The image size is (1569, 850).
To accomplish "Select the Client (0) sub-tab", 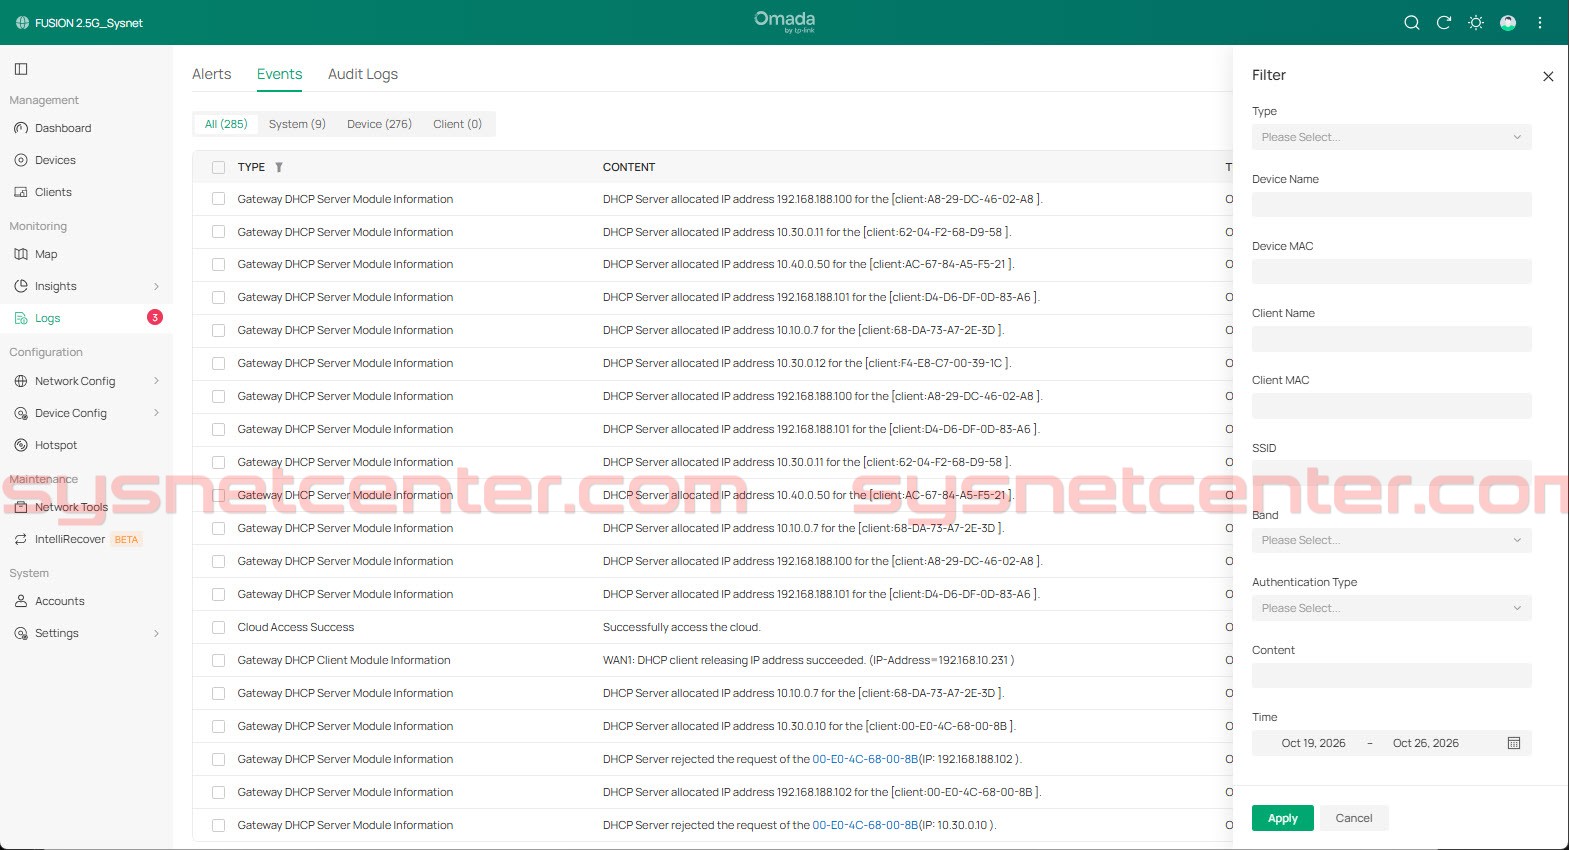I will [457, 124].
